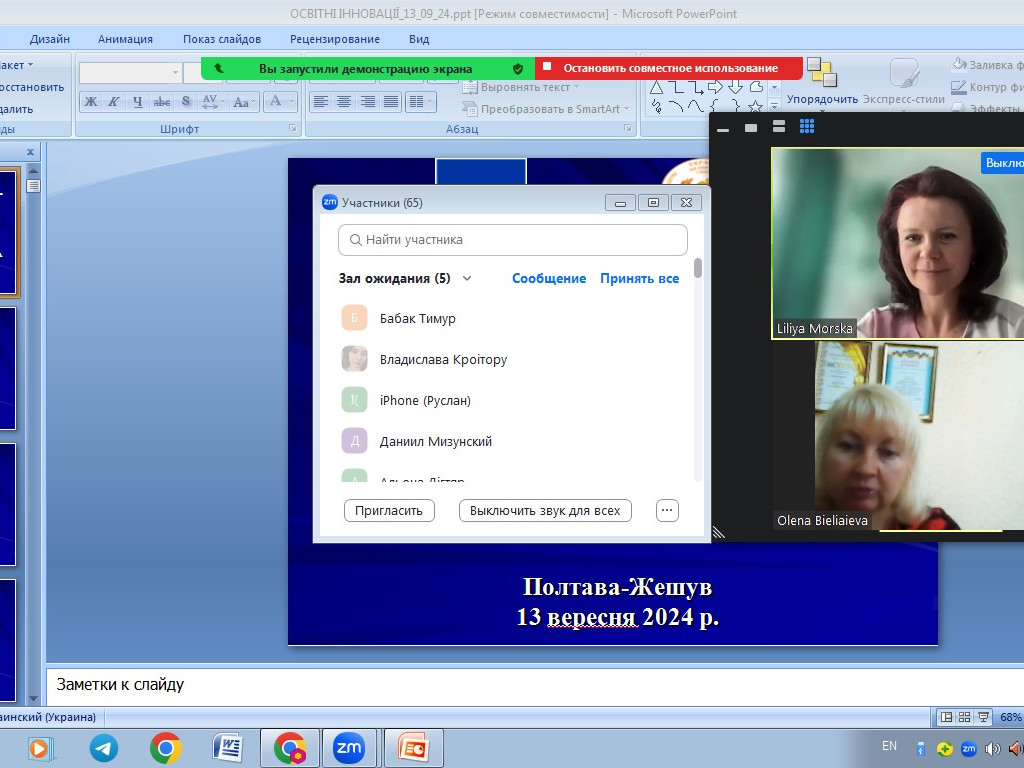Switch Zoom video panel to gallery grid view
The height and width of the screenshot is (768, 1024).
click(x=807, y=127)
